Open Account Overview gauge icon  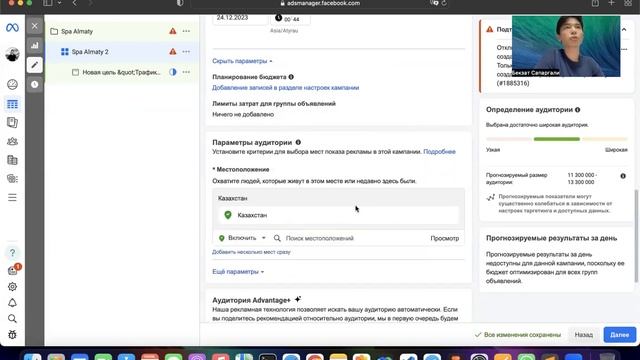pos(12,84)
